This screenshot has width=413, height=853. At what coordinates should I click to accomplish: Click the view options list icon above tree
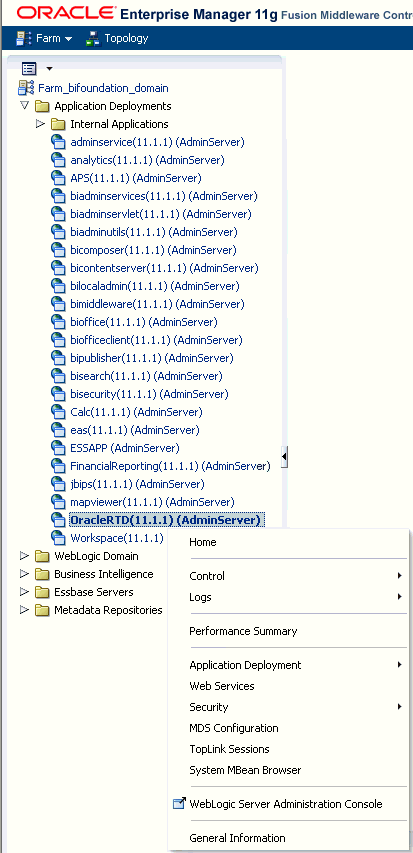point(29,69)
